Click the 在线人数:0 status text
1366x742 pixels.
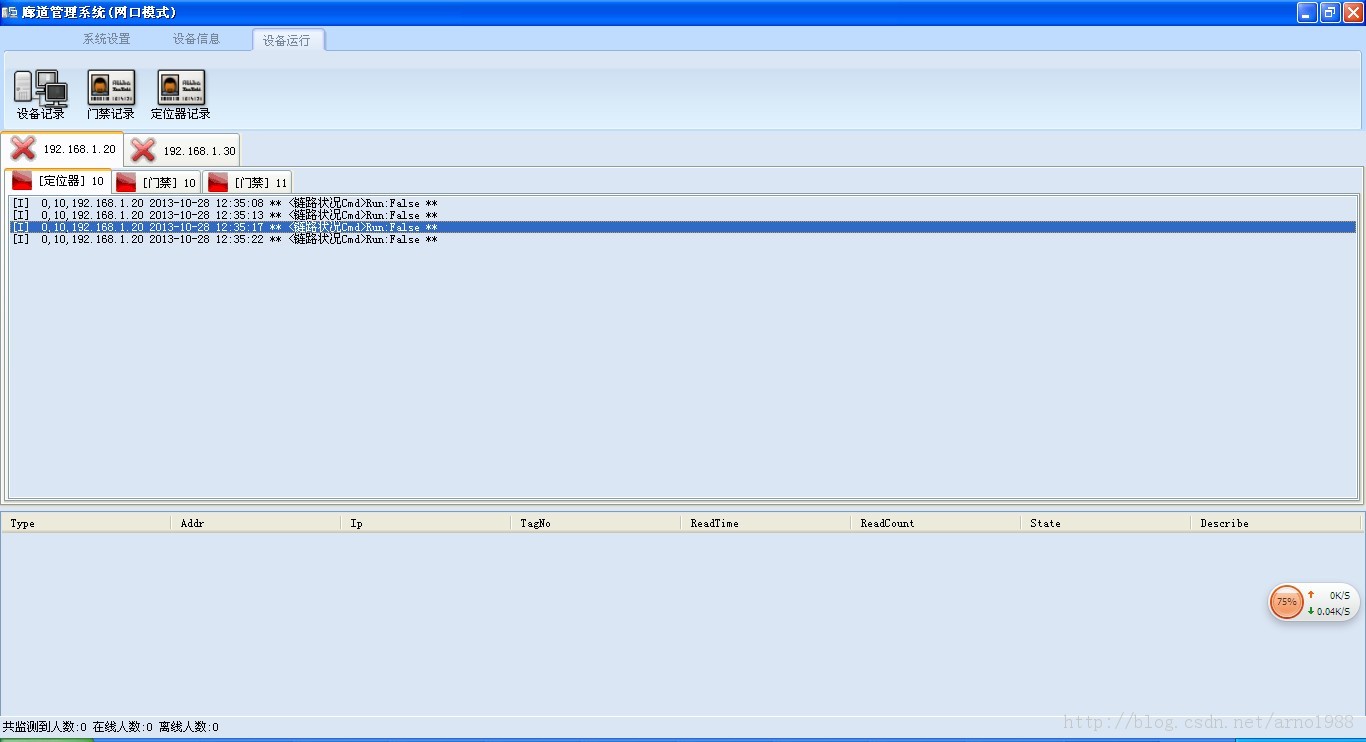(x=123, y=727)
